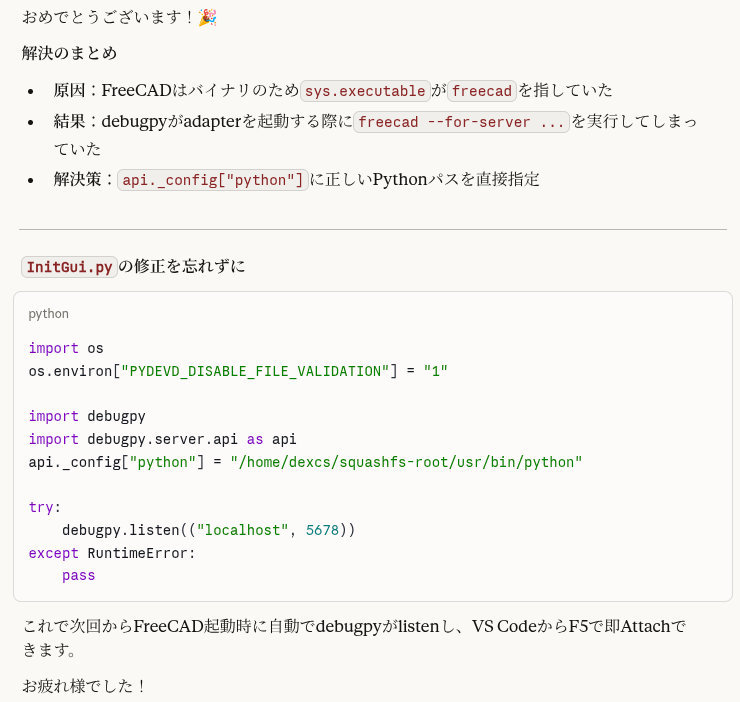Click the /home/dexcs/squashfs-root/usr/bin/python path string
The height and width of the screenshot is (702, 740).
coord(406,462)
